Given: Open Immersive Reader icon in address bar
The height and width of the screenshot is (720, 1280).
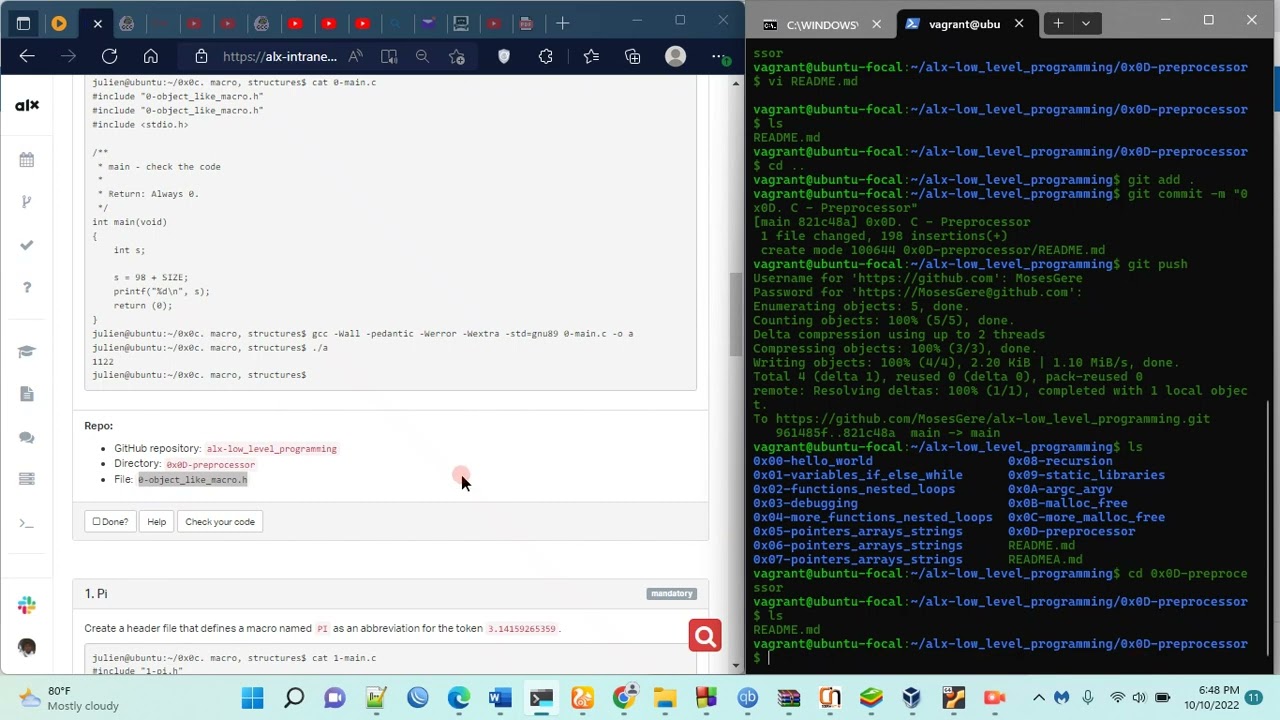Looking at the screenshot, I should point(389,57).
